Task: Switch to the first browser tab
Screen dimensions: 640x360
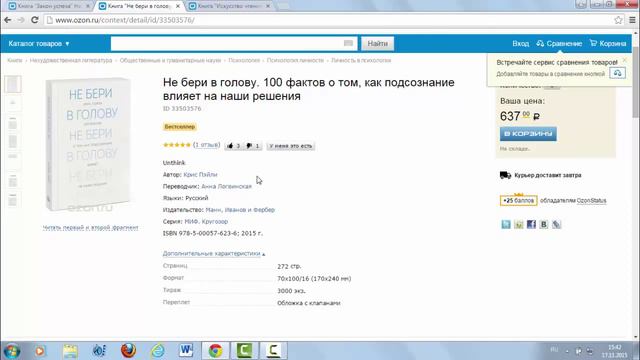Action: [49, 6]
